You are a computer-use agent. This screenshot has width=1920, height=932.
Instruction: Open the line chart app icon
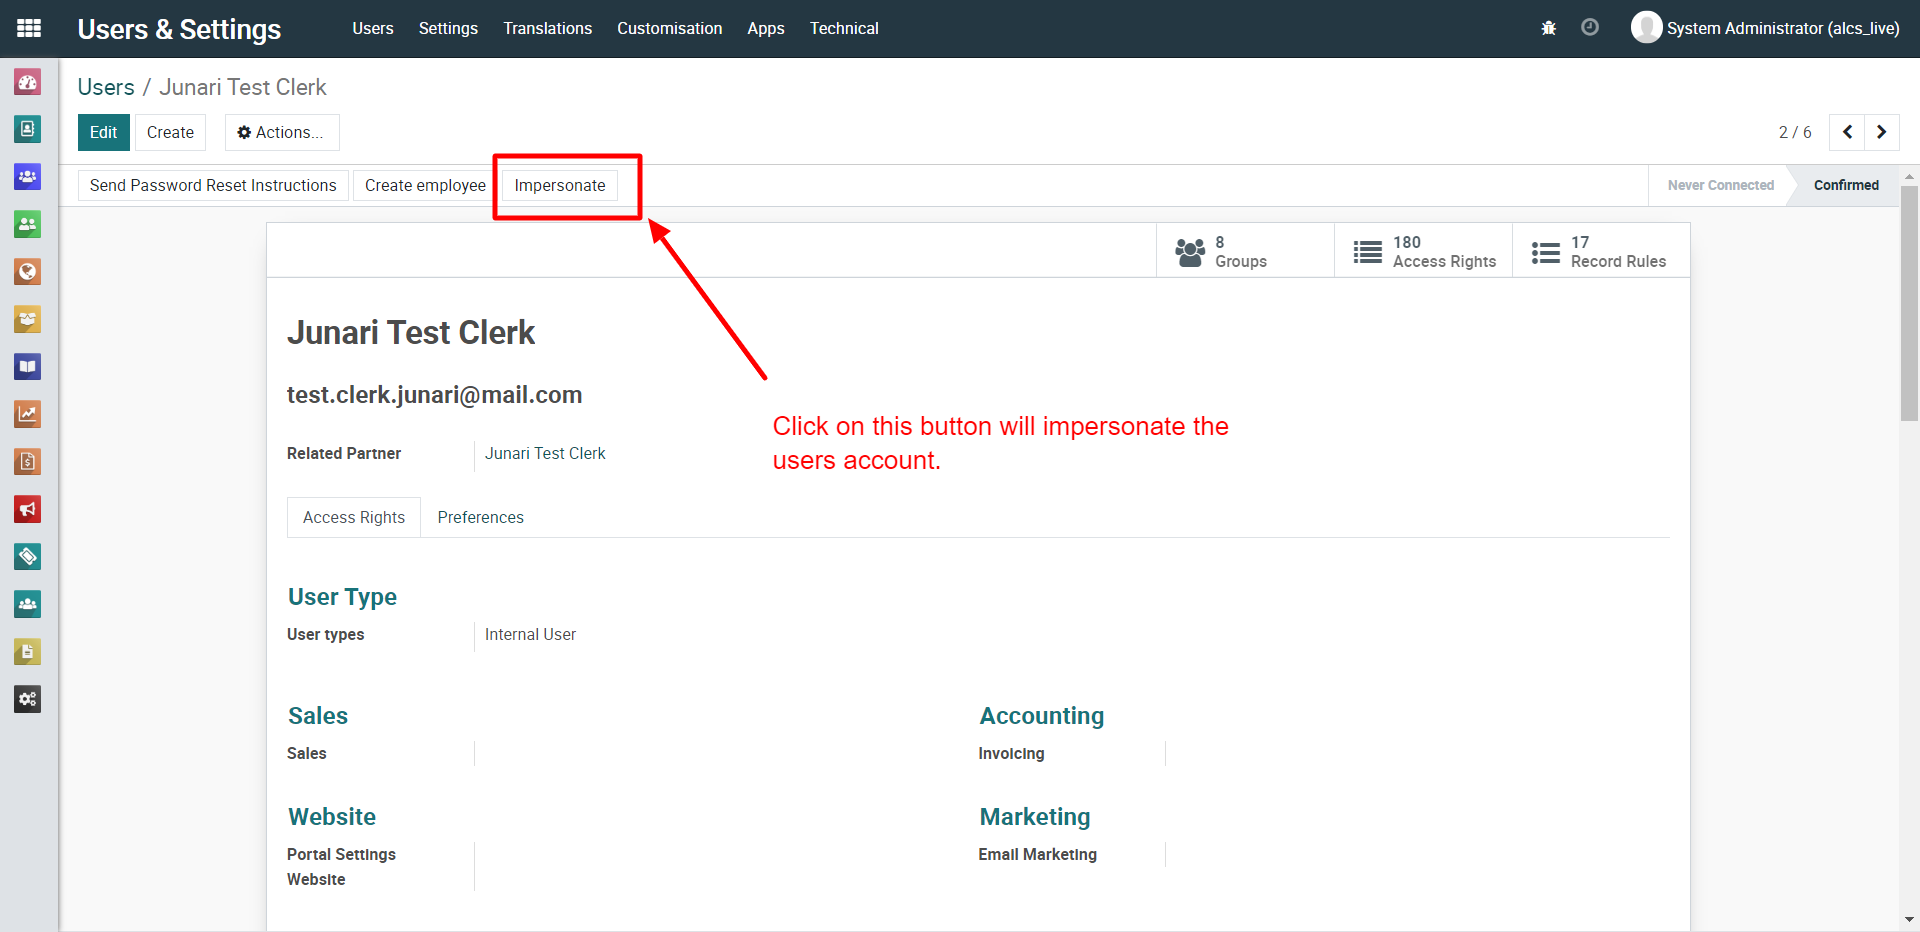pos(28,414)
